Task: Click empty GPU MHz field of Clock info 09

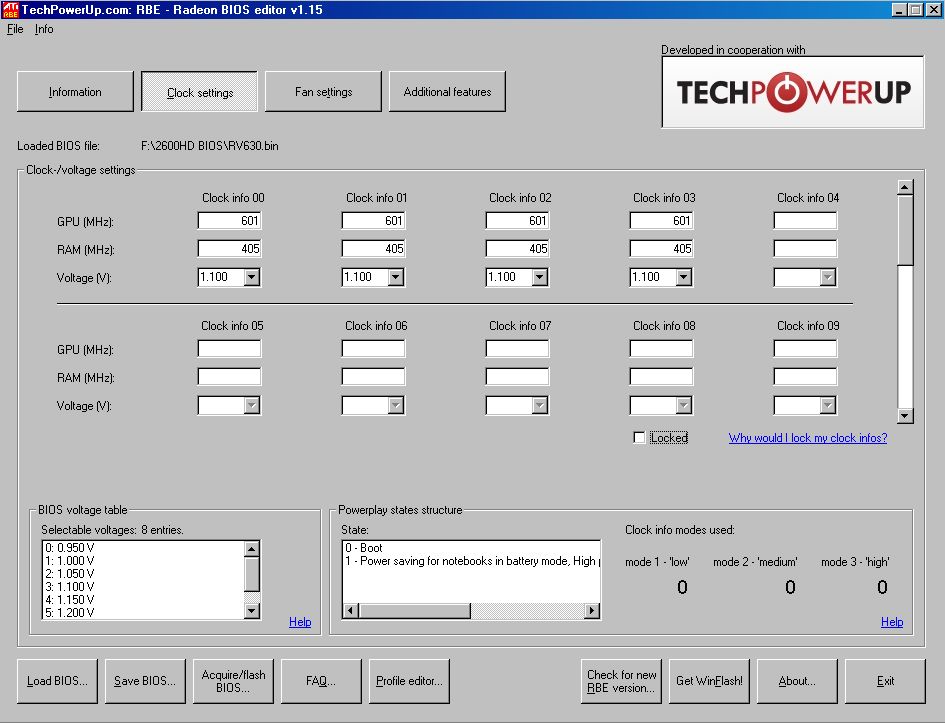Action: [805, 348]
